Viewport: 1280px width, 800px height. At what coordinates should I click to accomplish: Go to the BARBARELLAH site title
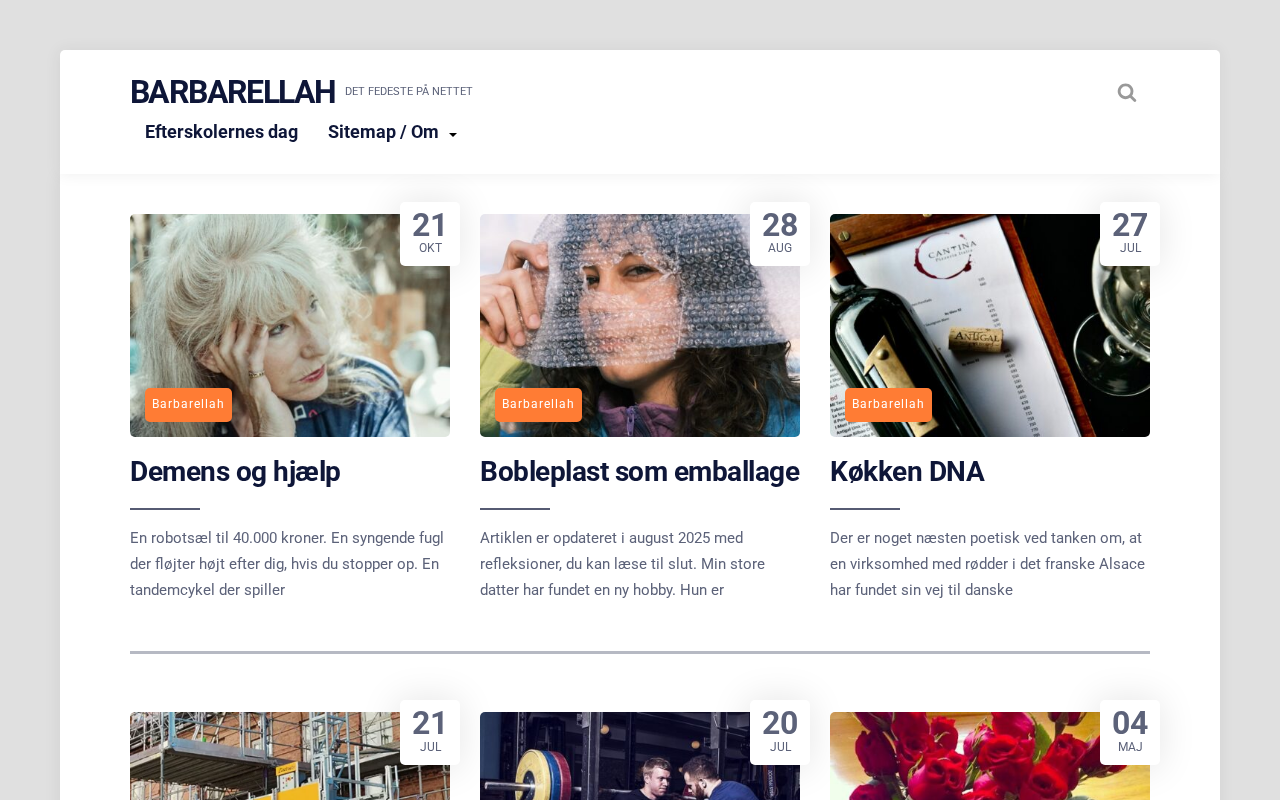click(x=232, y=92)
